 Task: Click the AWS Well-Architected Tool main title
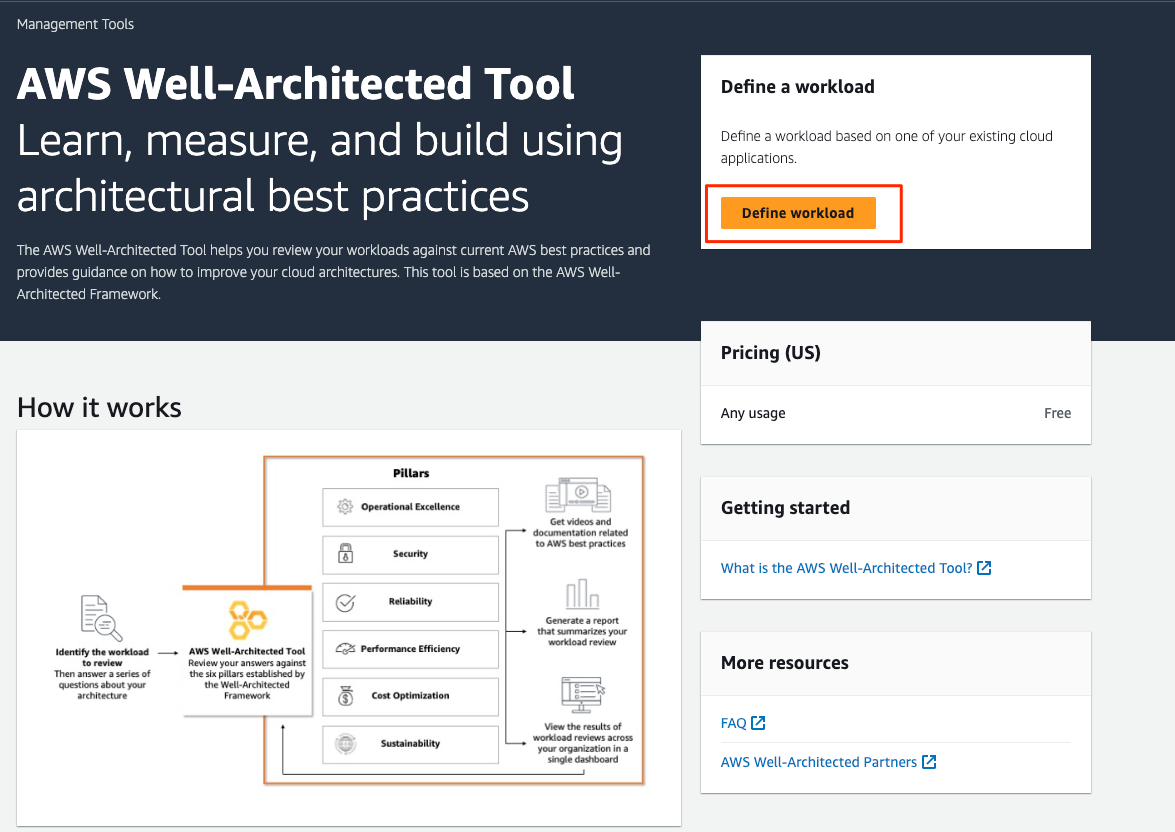pyautogui.click(x=296, y=83)
